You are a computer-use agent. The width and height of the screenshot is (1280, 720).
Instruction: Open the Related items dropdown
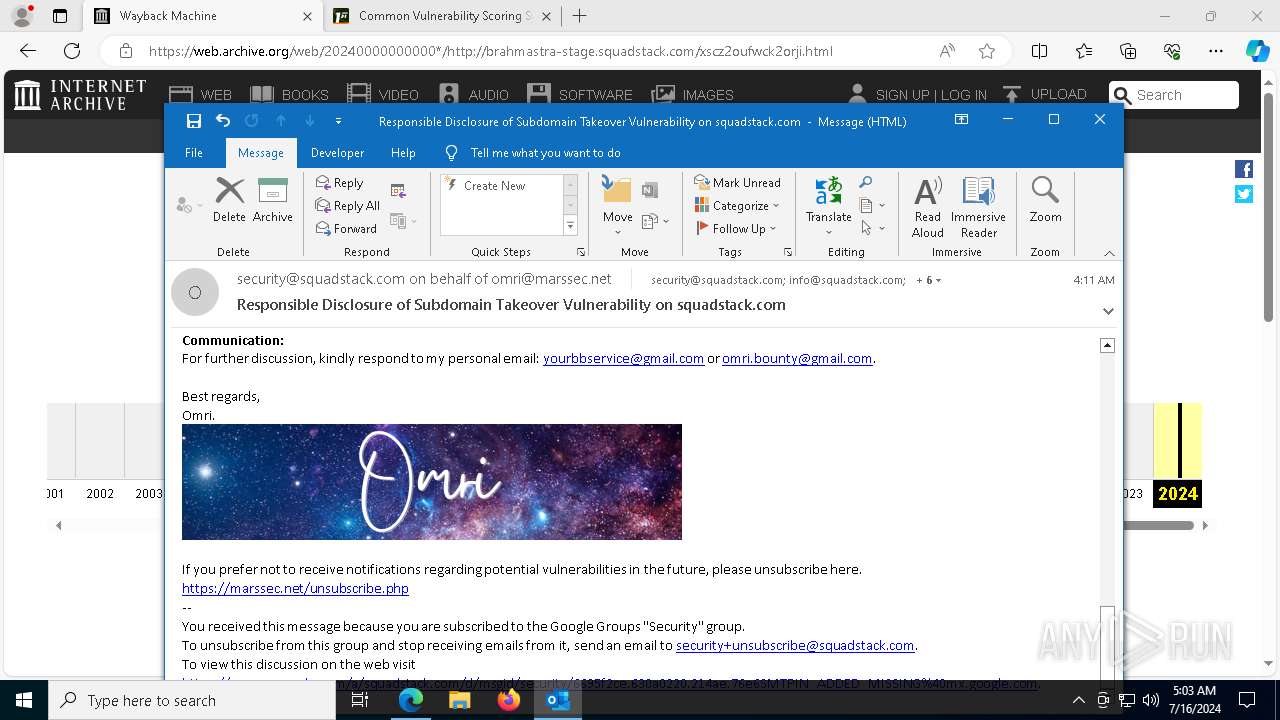(x=872, y=206)
